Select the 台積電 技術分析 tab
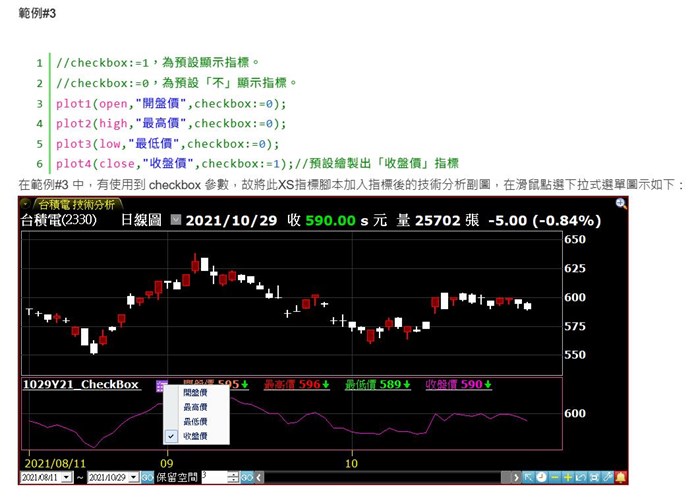Screen dimensions: 690x501 [x=77, y=204]
